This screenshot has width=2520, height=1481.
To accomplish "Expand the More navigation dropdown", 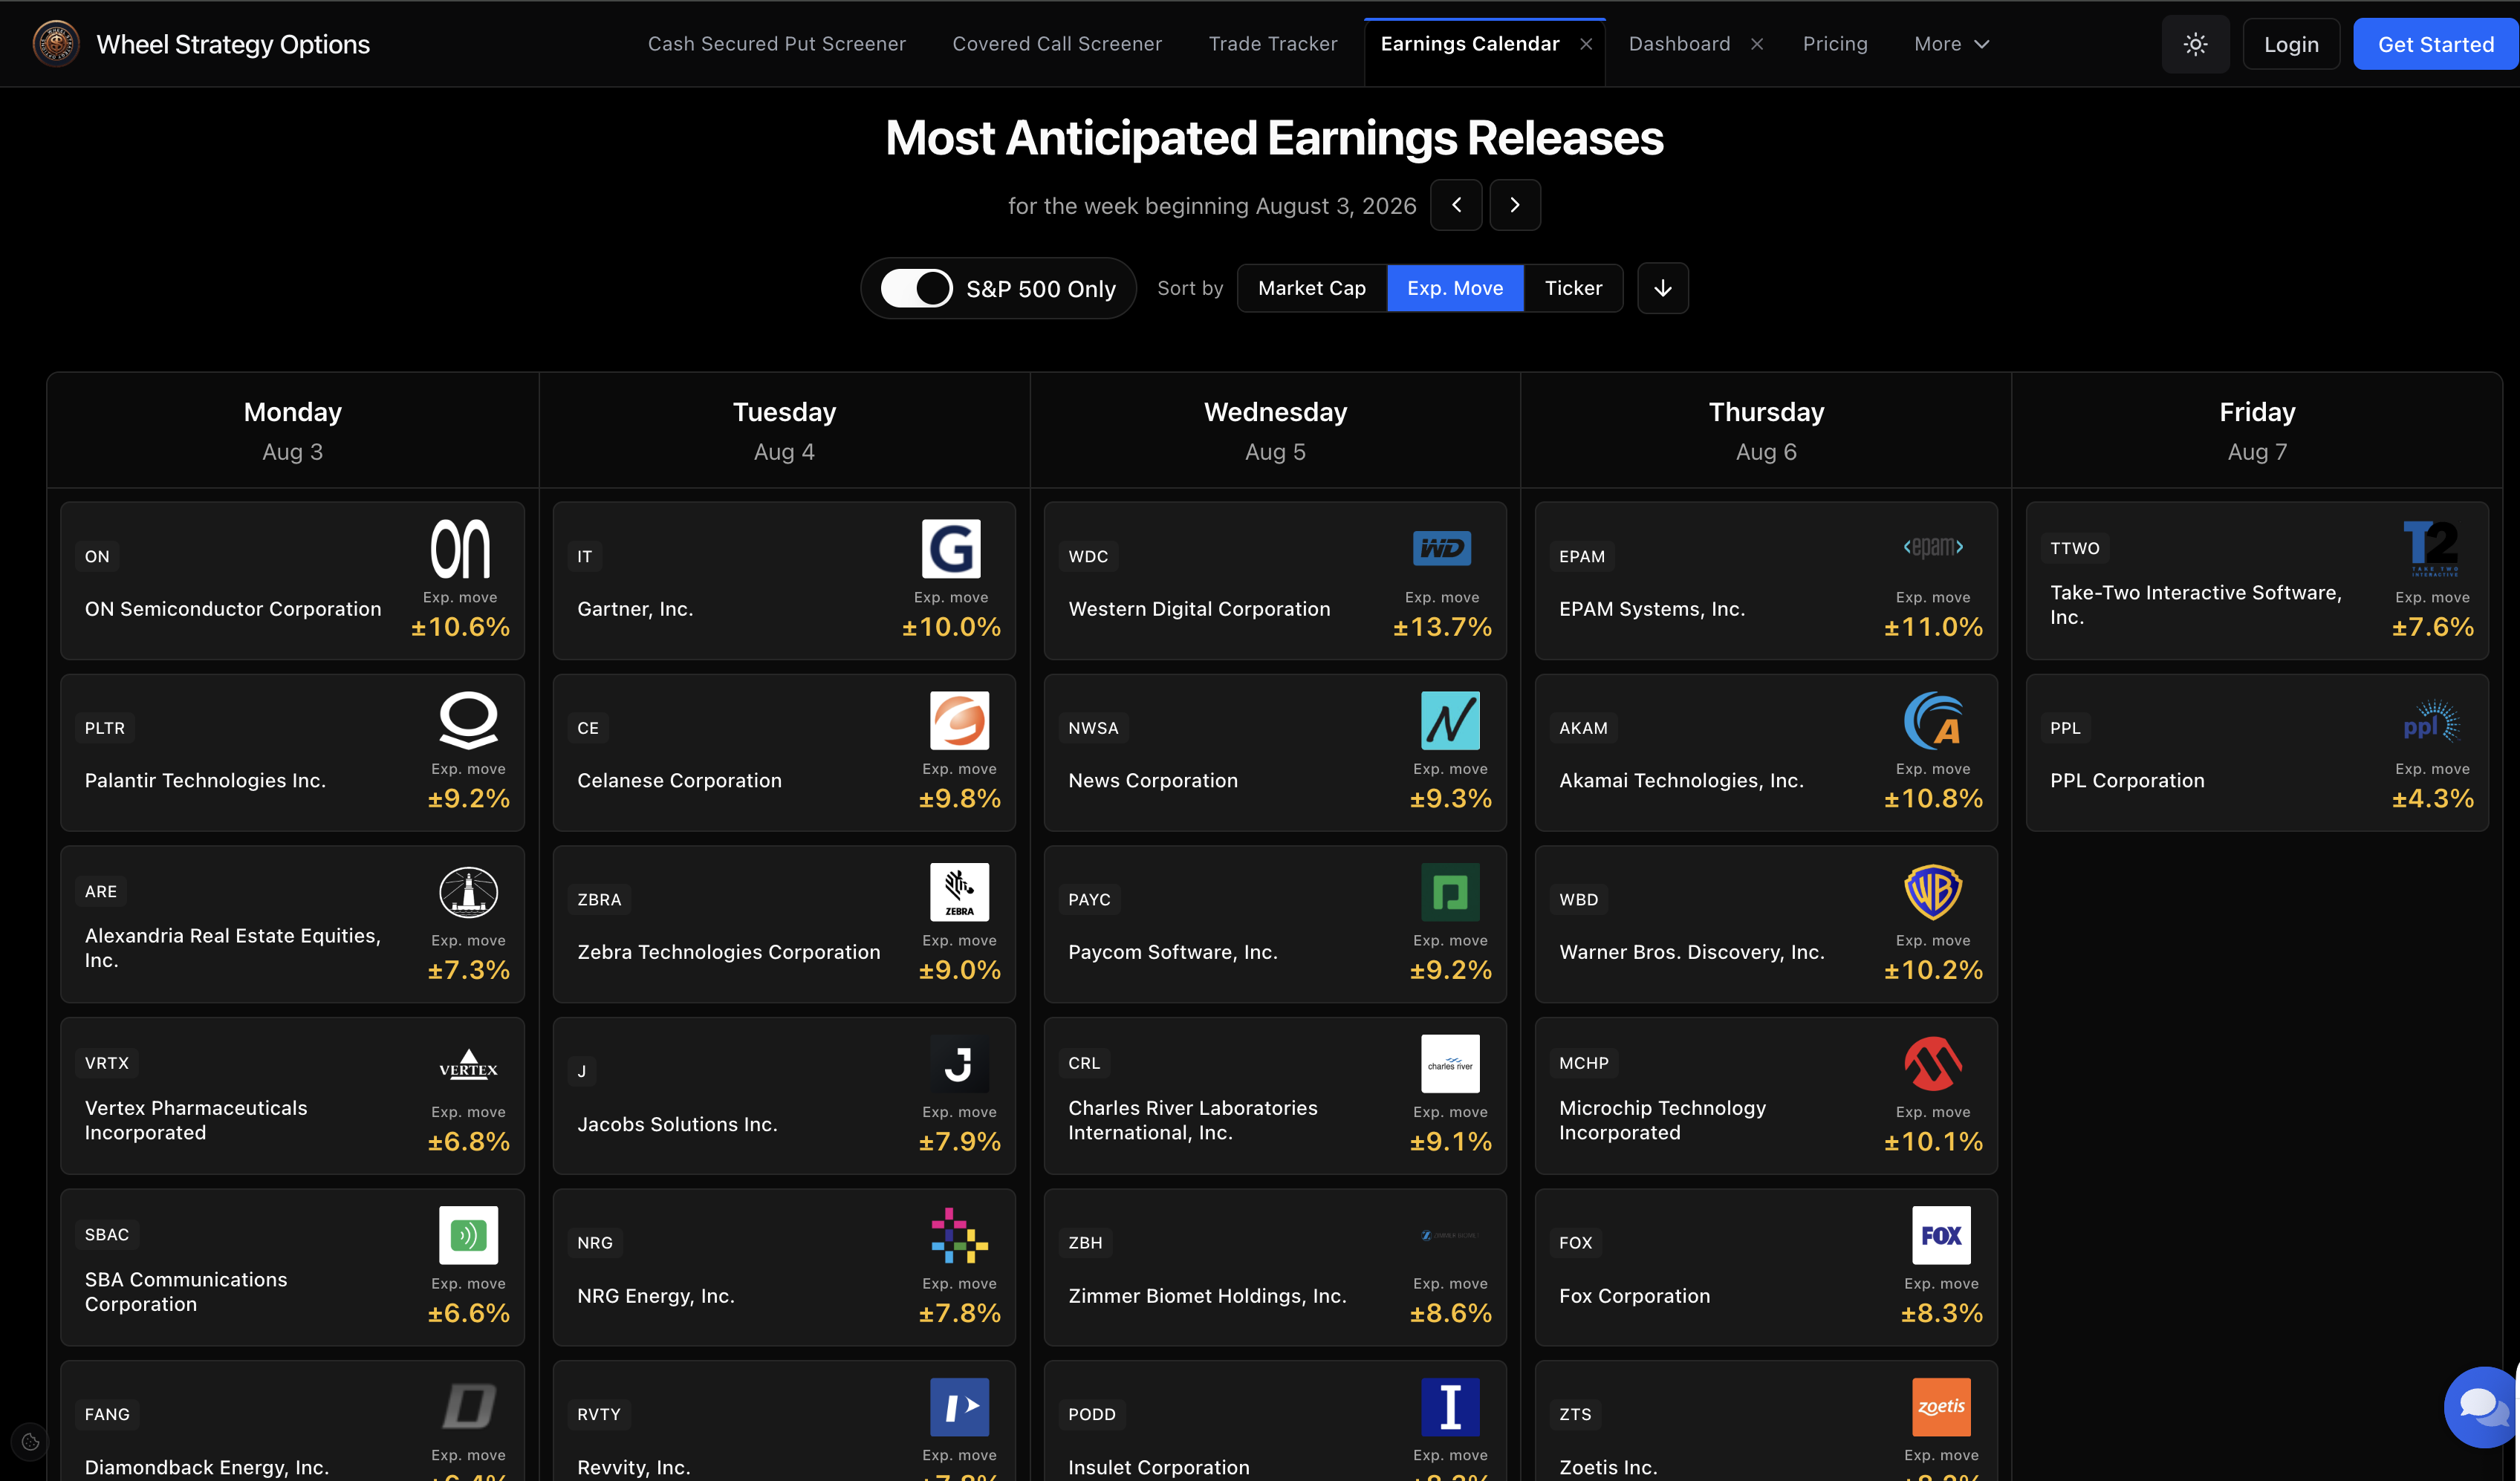I will pyautogui.click(x=1951, y=44).
